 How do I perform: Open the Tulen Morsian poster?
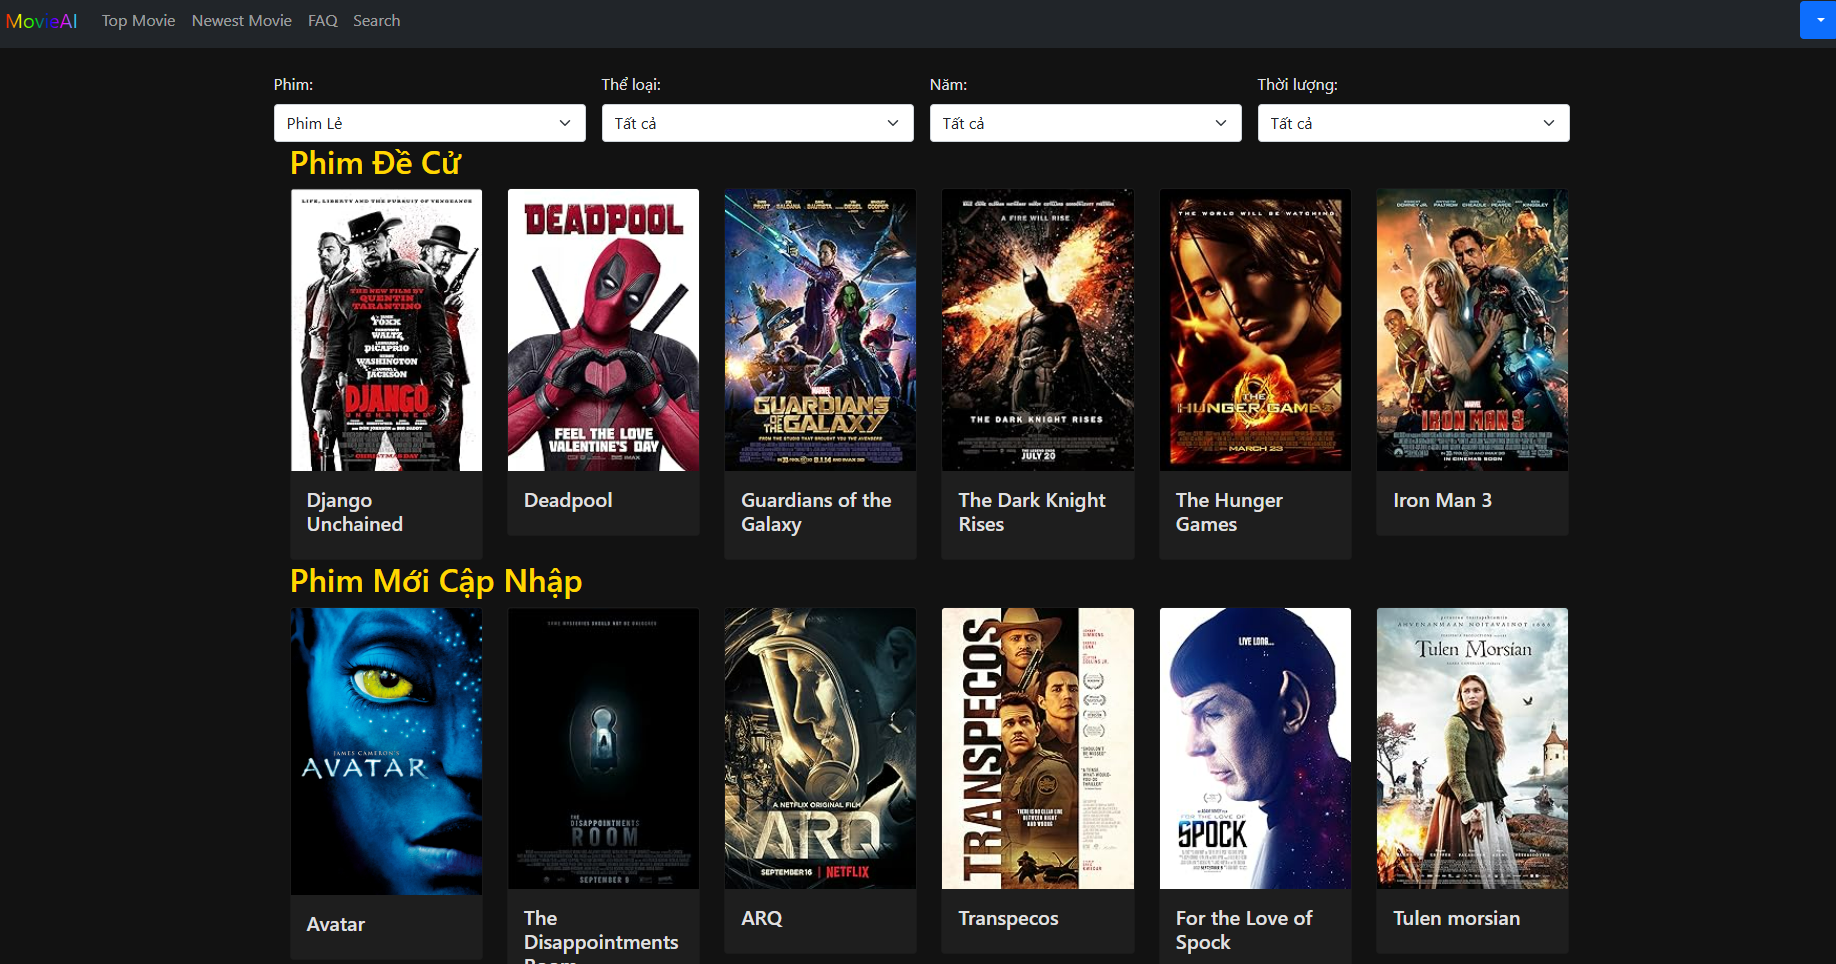(1472, 748)
